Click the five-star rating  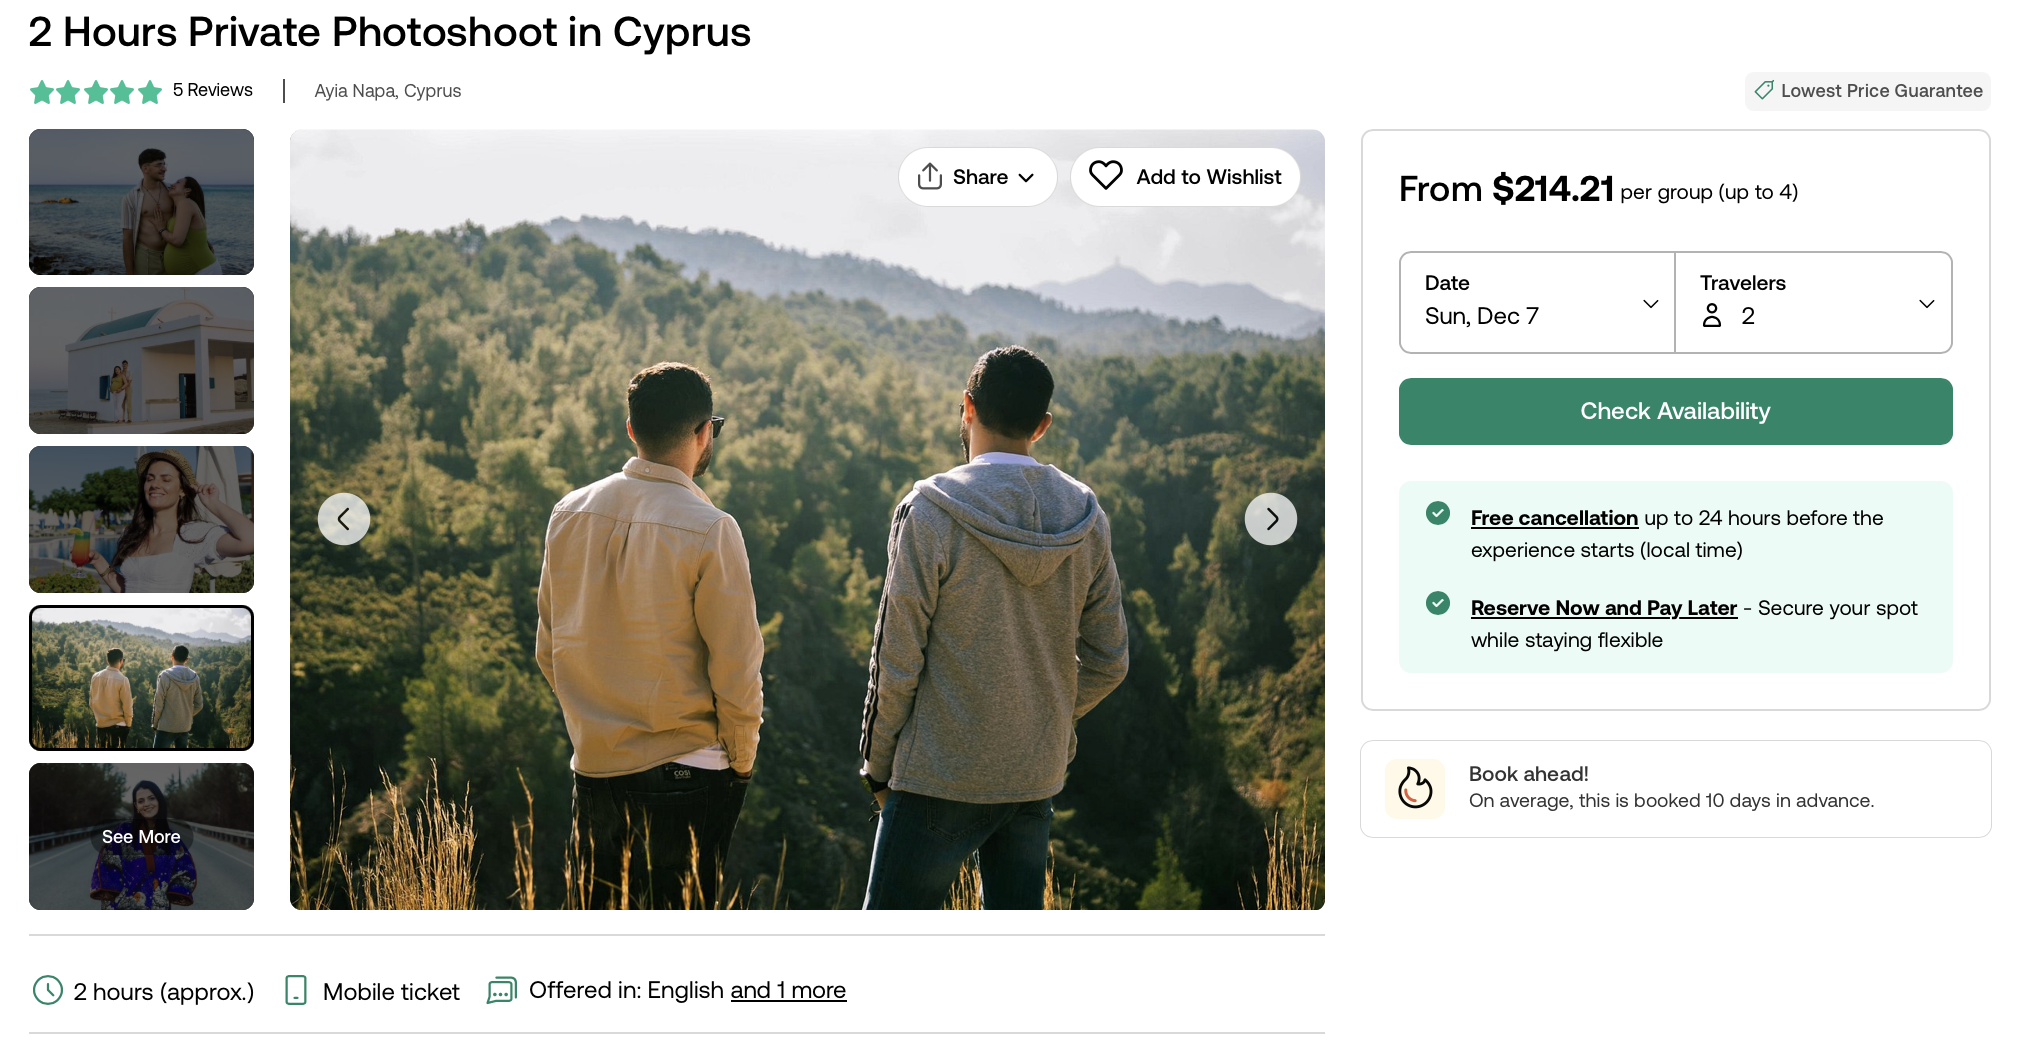[x=96, y=92]
